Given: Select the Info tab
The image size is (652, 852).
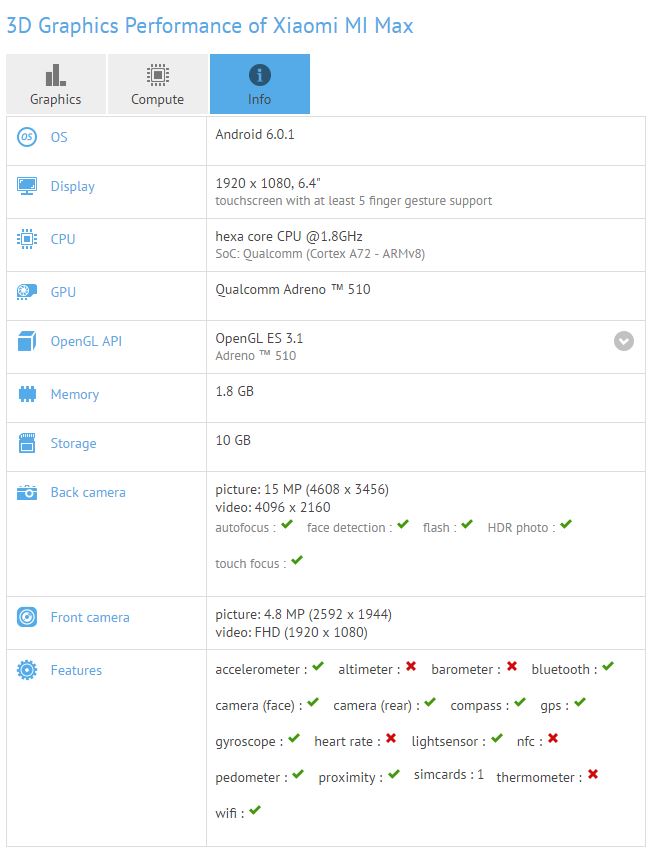Looking at the screenshot, I should (x=260, y=84).
